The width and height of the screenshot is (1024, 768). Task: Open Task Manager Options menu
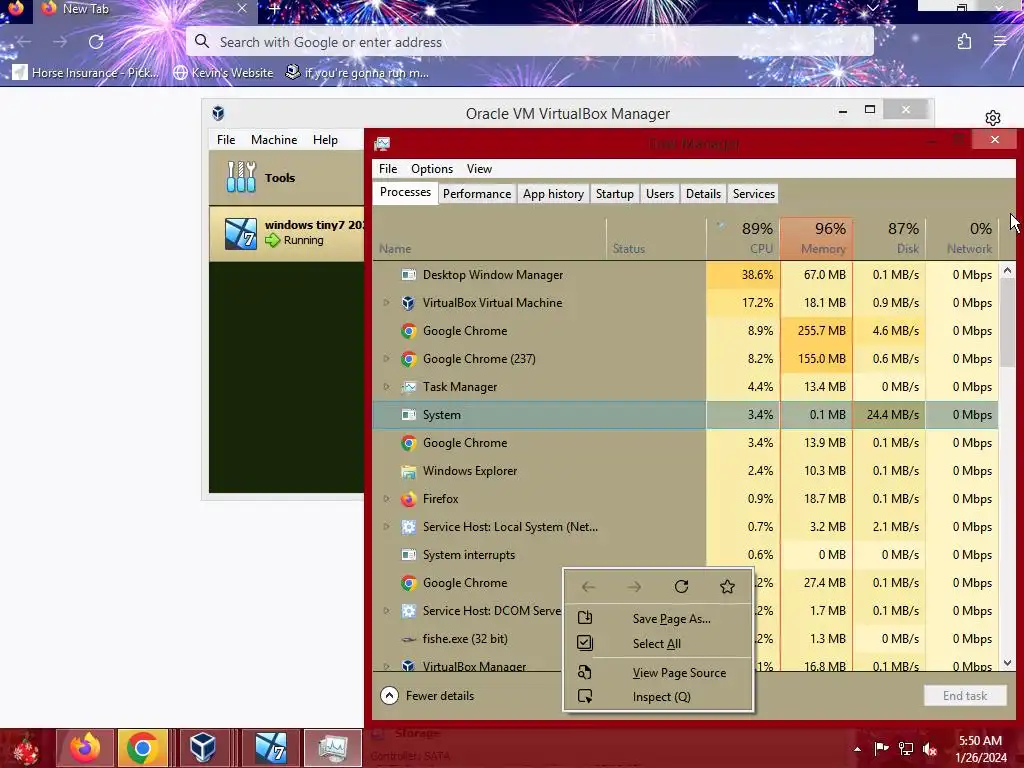coord(432,168)
